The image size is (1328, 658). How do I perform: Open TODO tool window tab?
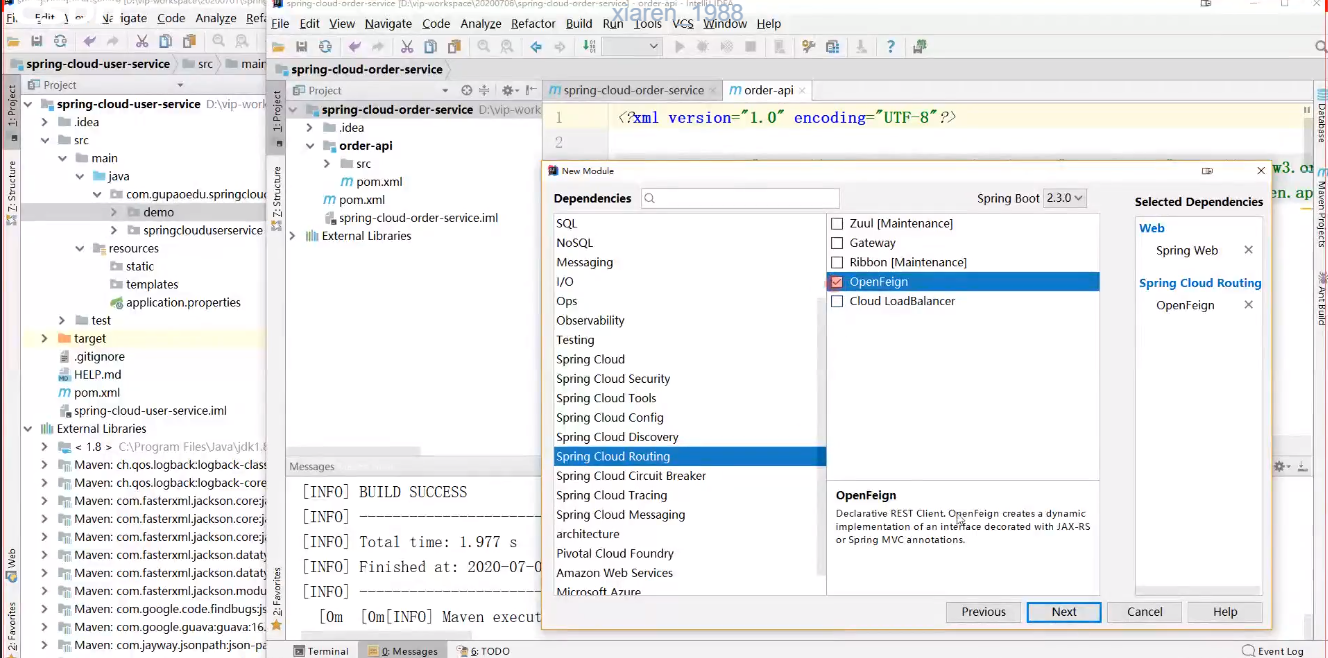pos(484,651)
